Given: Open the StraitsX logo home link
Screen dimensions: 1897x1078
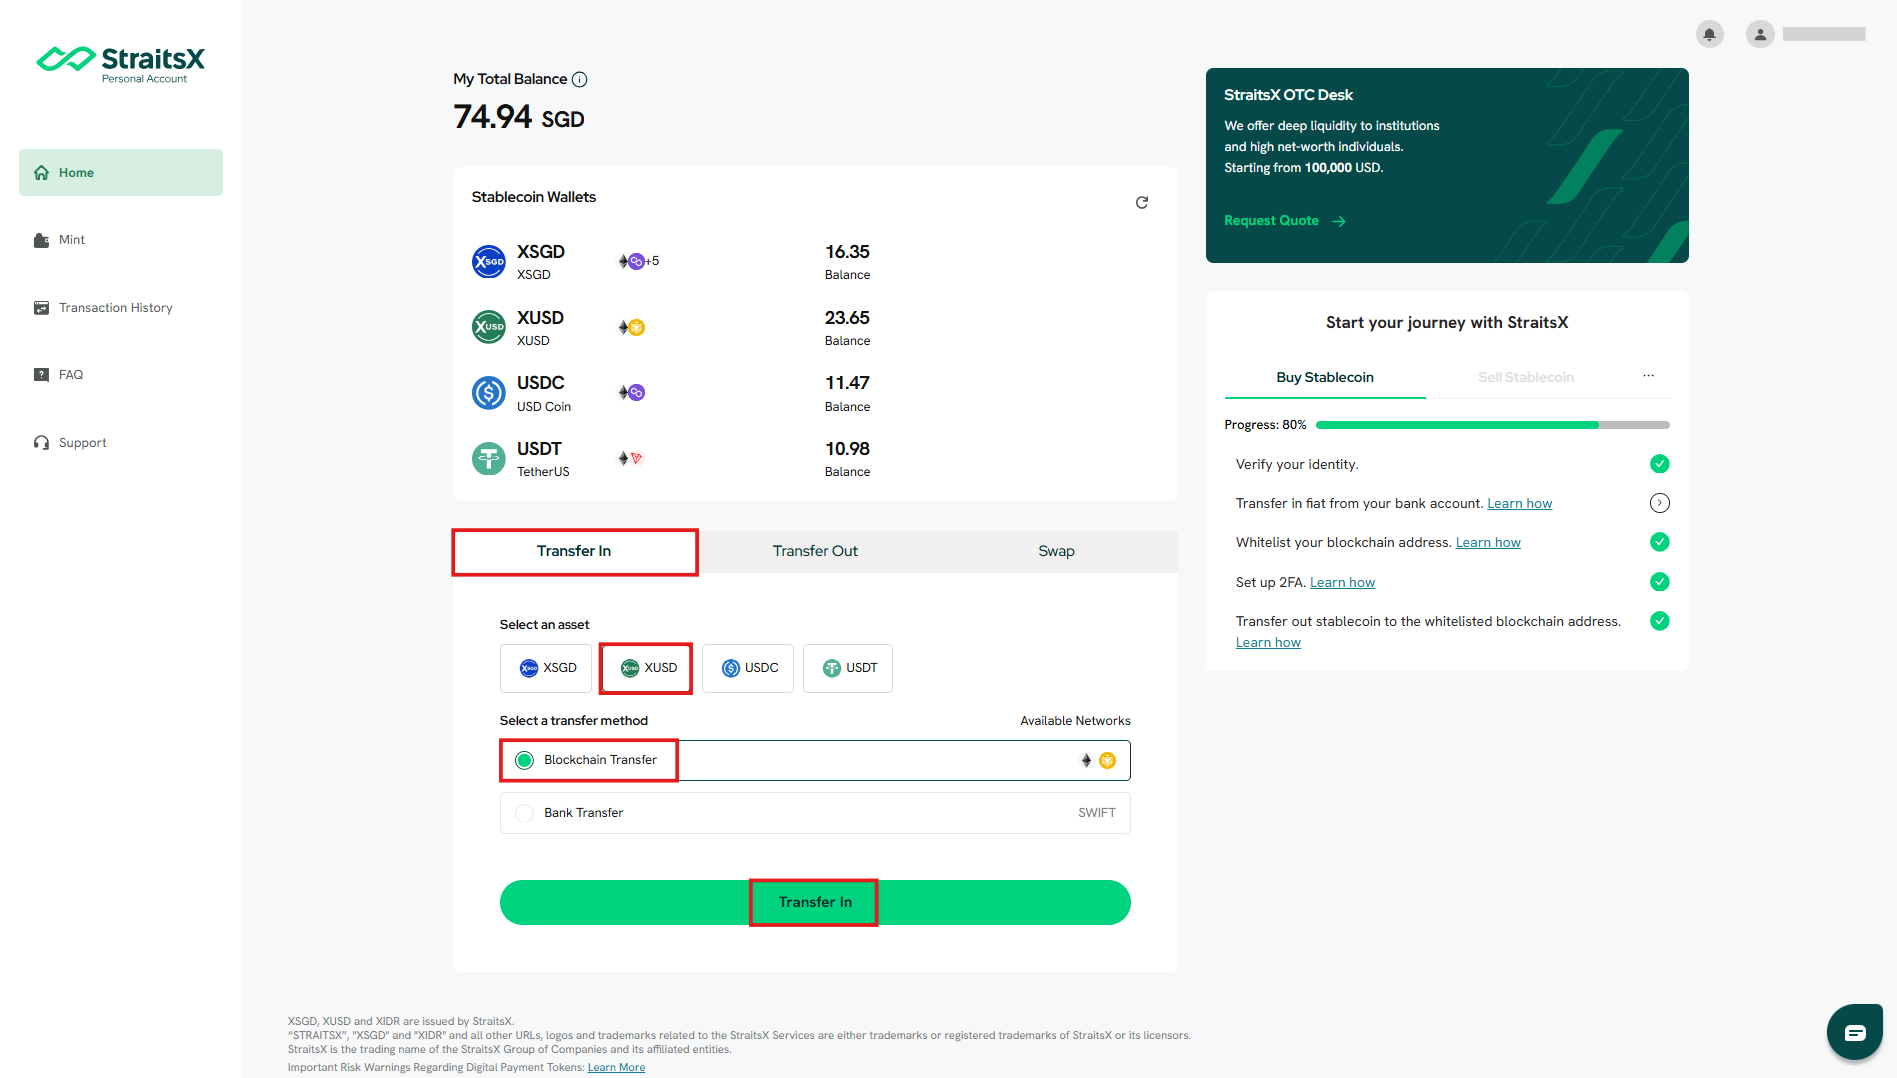Looking at the screenshot, I should (121, 65).
